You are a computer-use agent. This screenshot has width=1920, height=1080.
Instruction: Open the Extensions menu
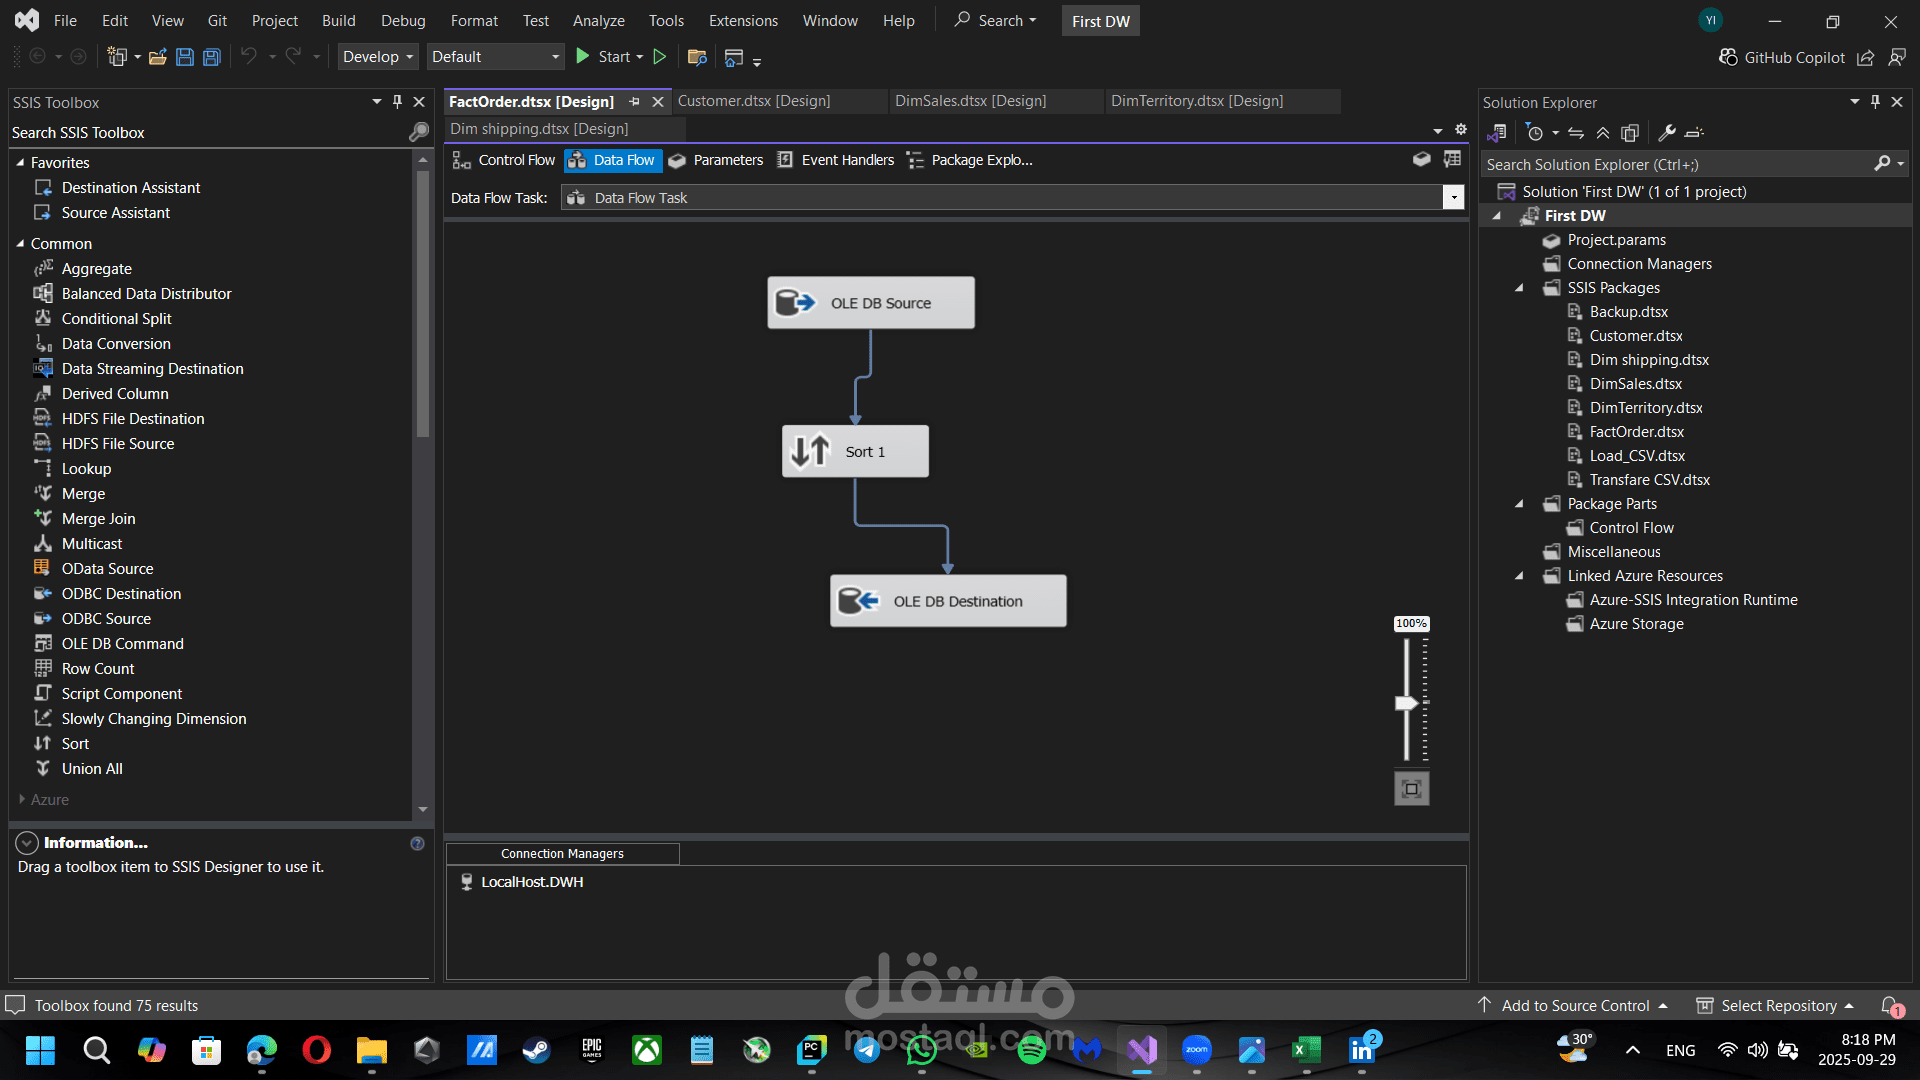pyautogui.click(x=742, y=21)
